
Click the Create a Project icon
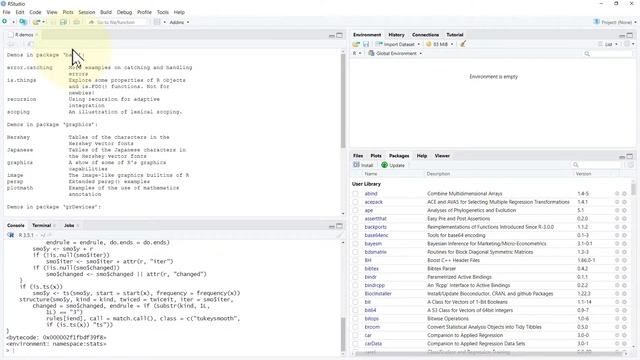(x=23, y=22)
